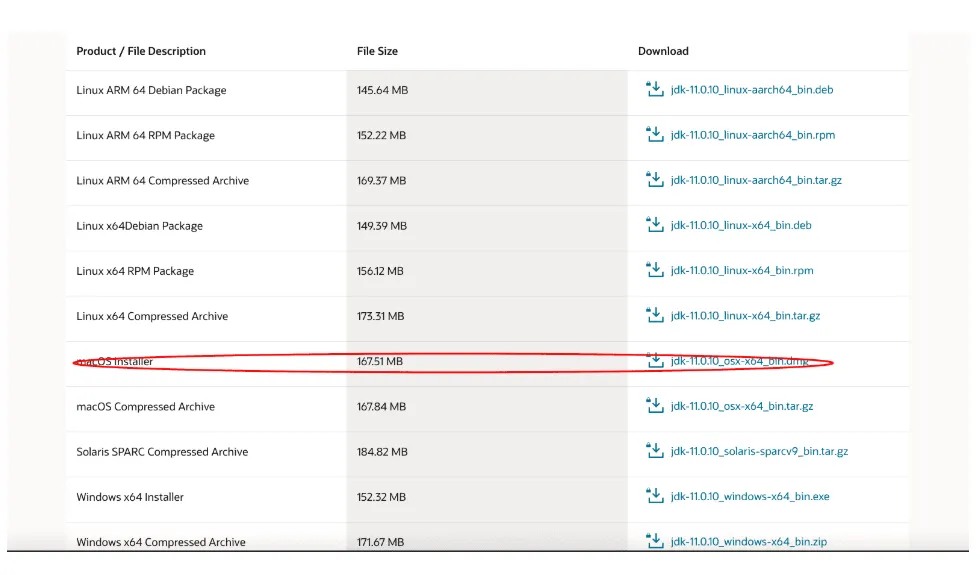
Task: Select 'macOS Compressed Archive' text
Action: (x=146, y=407)
